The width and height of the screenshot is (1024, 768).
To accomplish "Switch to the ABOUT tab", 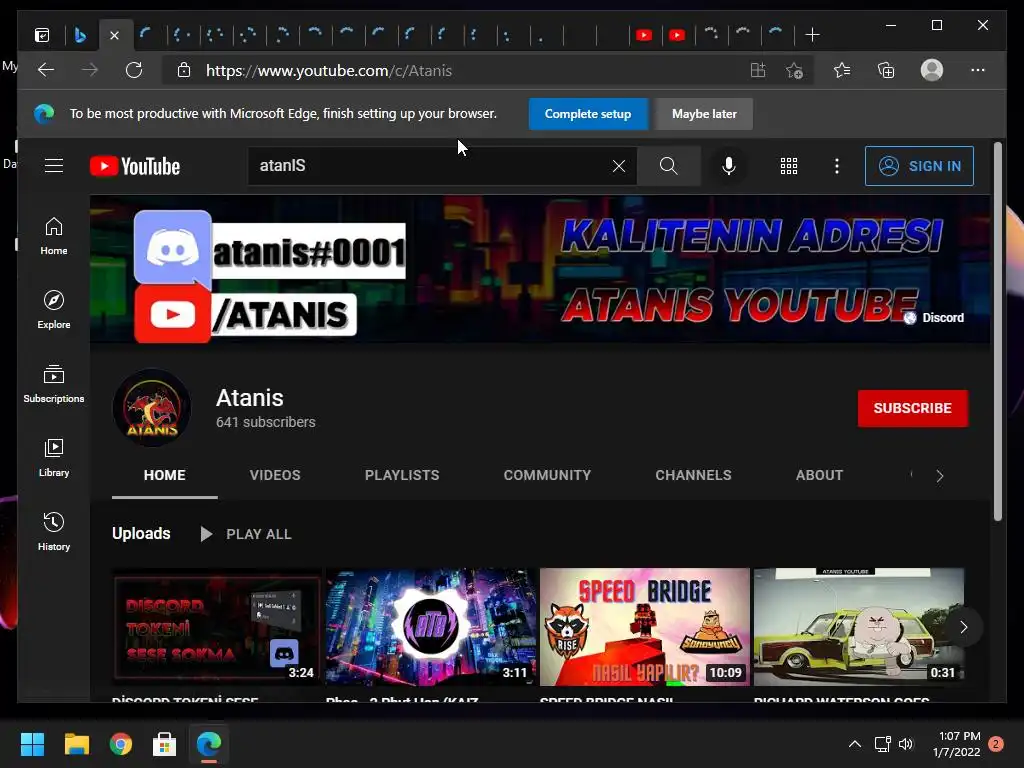I will [820, 475].
